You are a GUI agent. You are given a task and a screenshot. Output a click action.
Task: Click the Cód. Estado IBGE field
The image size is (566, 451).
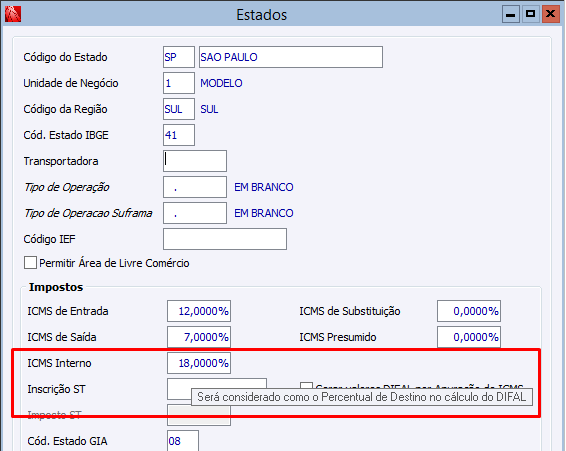tap(179, 135)
